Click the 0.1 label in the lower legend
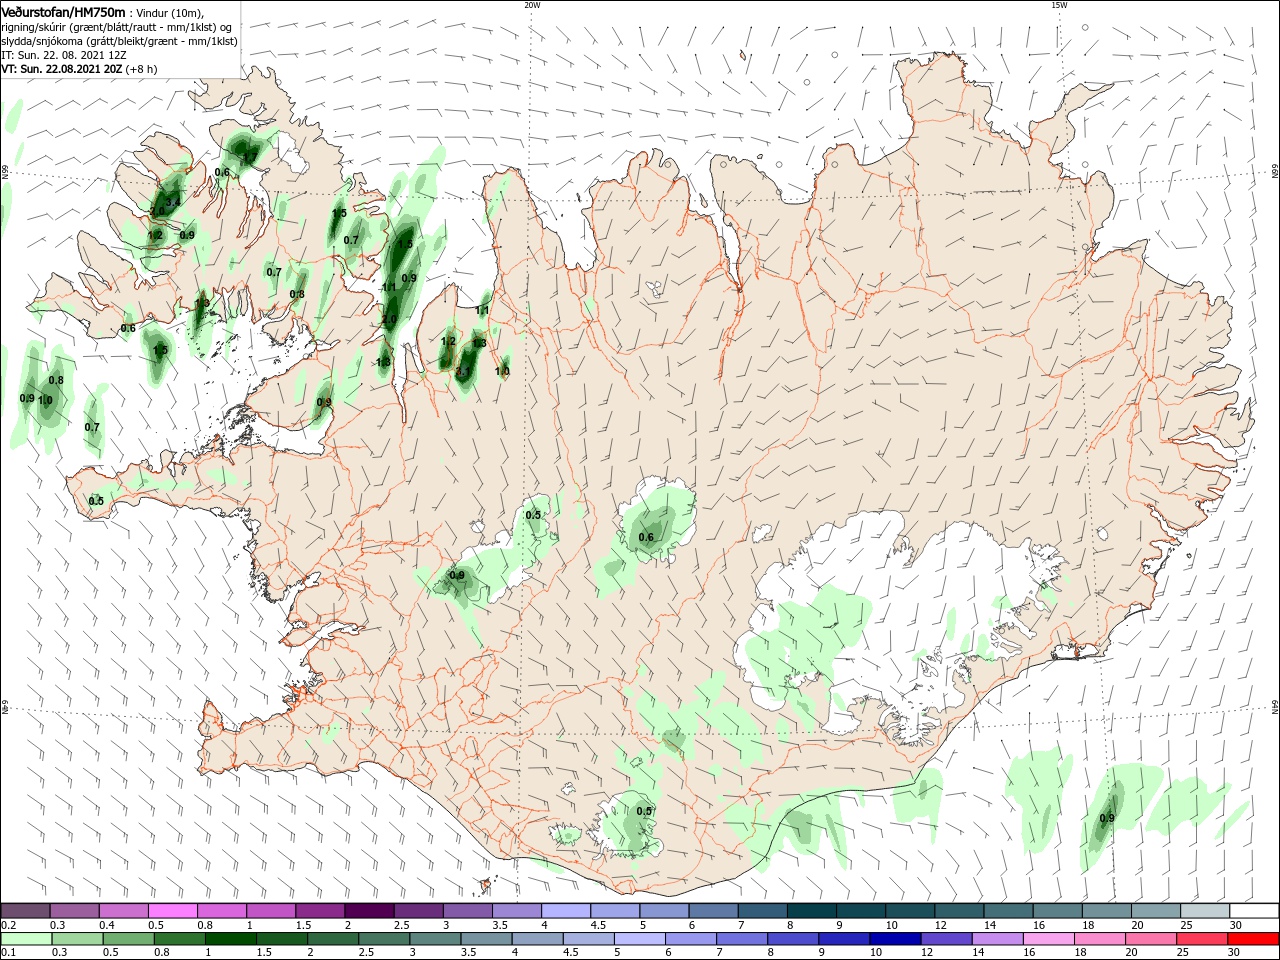The image size is (1280, 960). (x=8, y=953)
